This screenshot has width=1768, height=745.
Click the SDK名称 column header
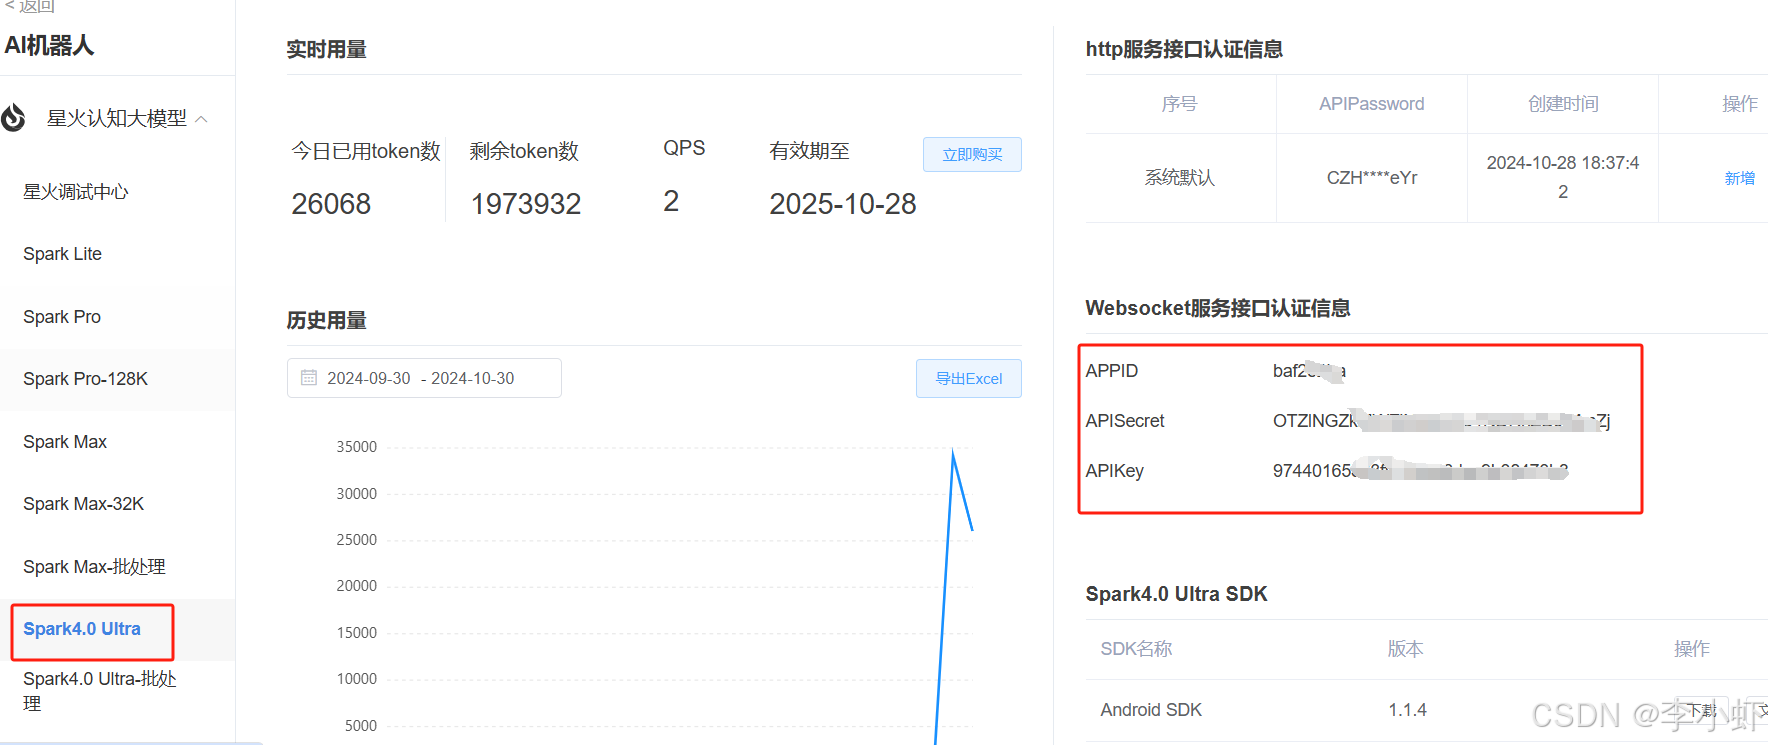tap(1136, 649)
